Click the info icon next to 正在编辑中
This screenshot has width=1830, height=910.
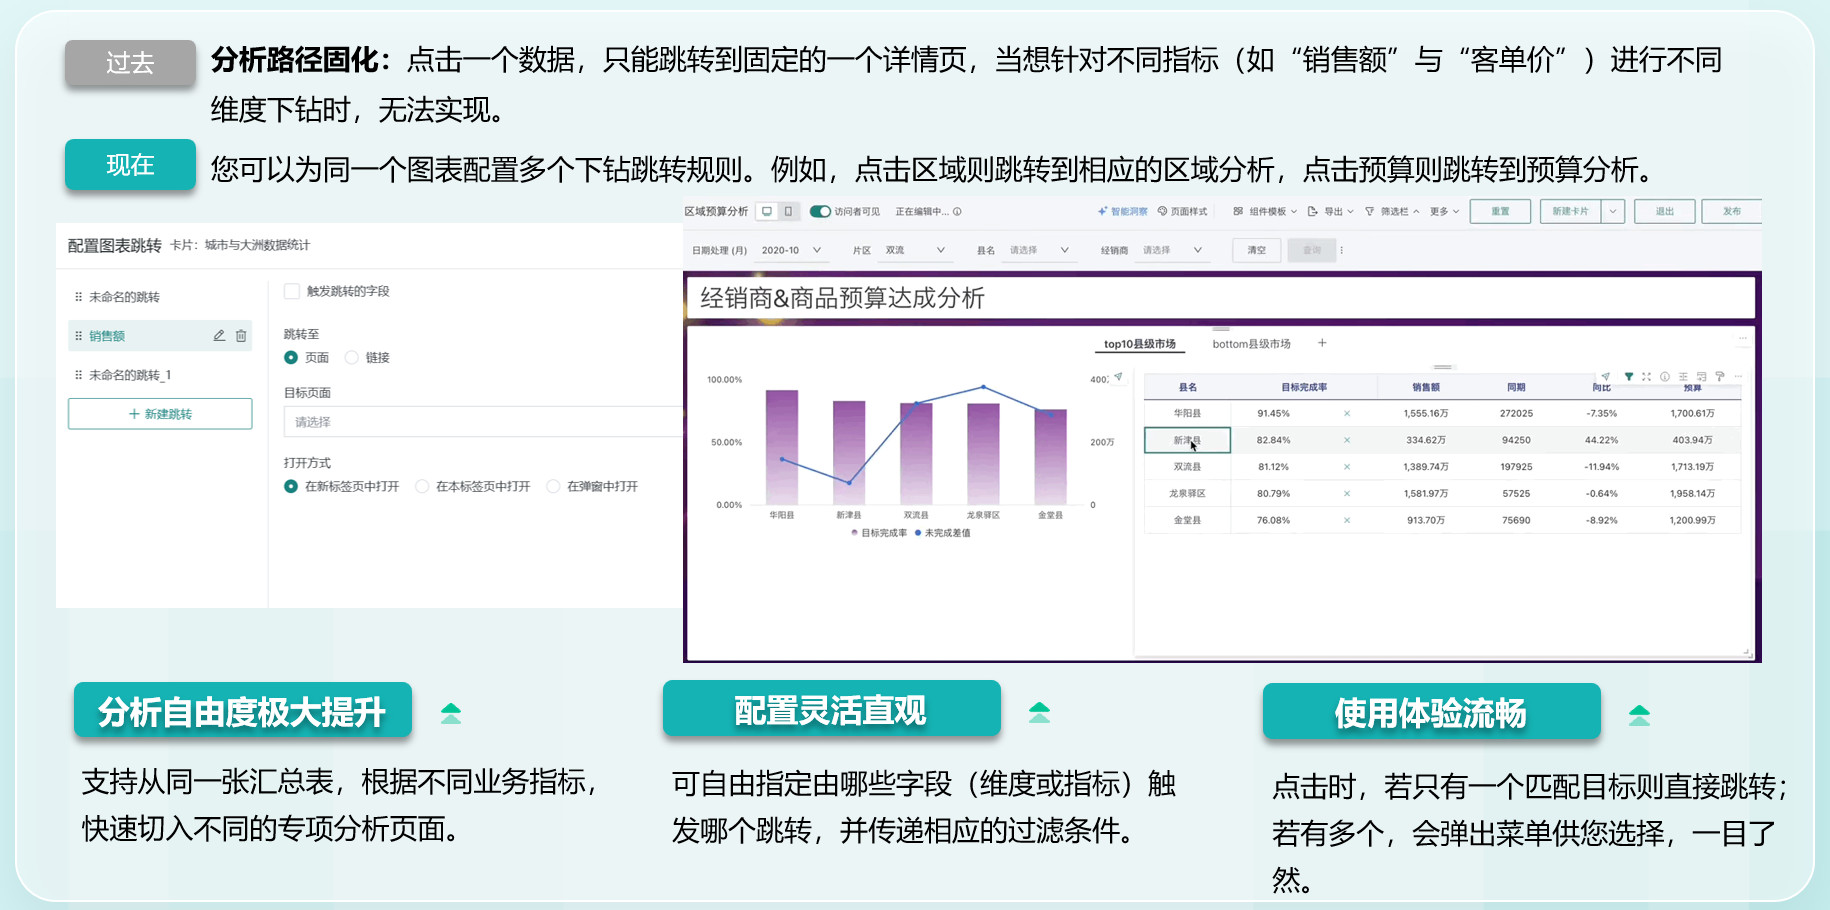(x=957, y=212)
